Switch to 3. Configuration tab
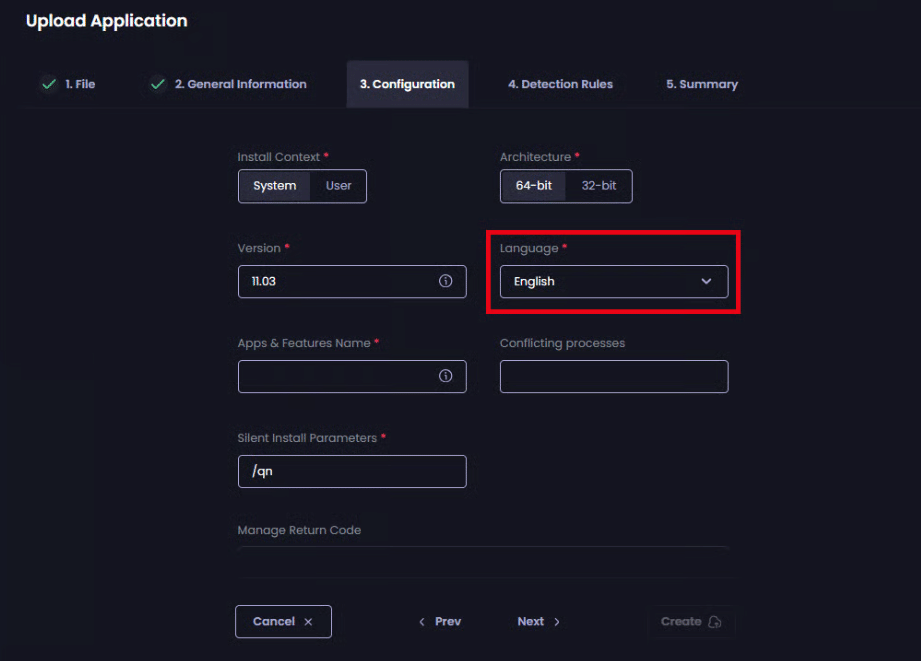 click(407, 84)
